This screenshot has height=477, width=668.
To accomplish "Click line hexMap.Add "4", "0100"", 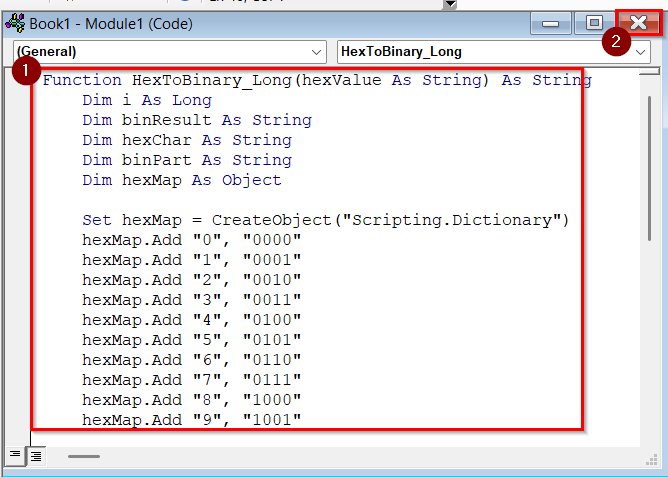I will click(192, 321).
